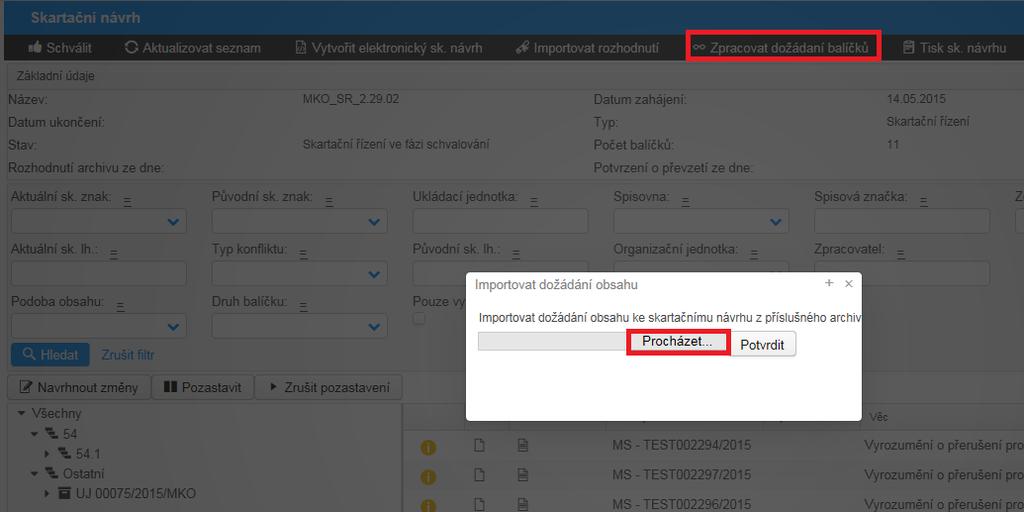Image resolution: width=1024 pixels, height=512 pixels.
Task: Collapse tree node 54
Action: (x=34, y=434)
